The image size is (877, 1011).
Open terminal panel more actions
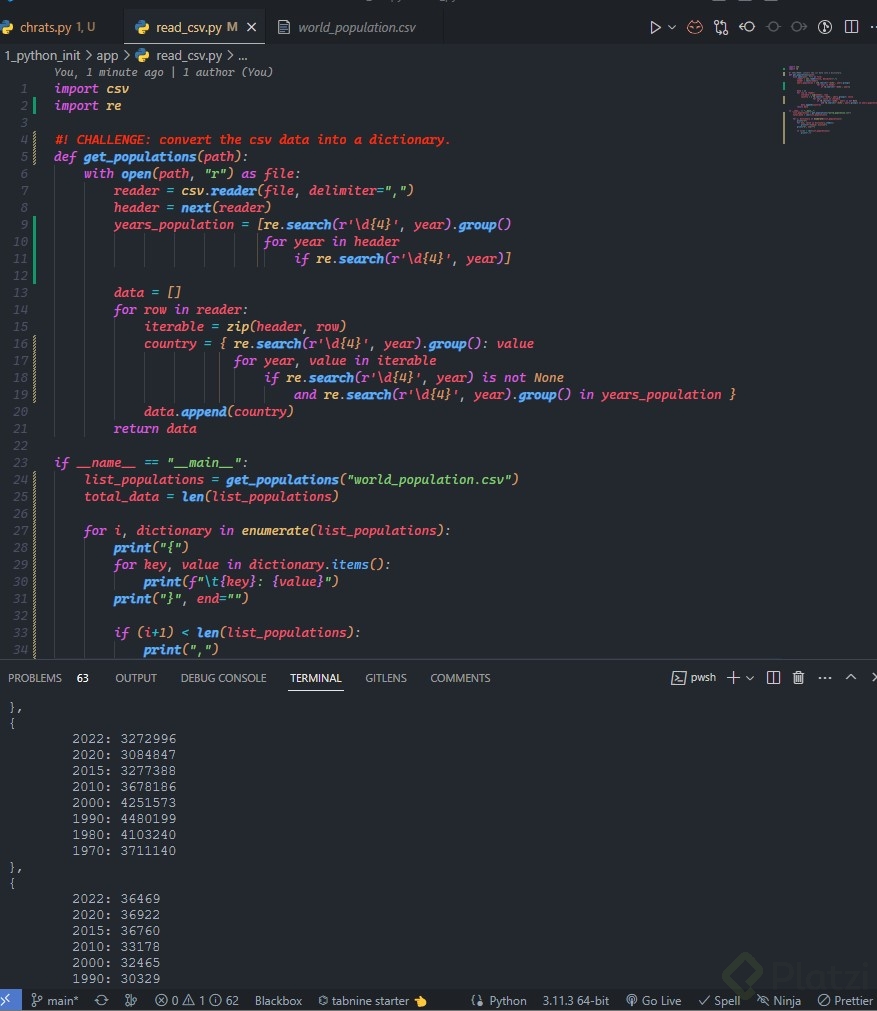(825, 678)
